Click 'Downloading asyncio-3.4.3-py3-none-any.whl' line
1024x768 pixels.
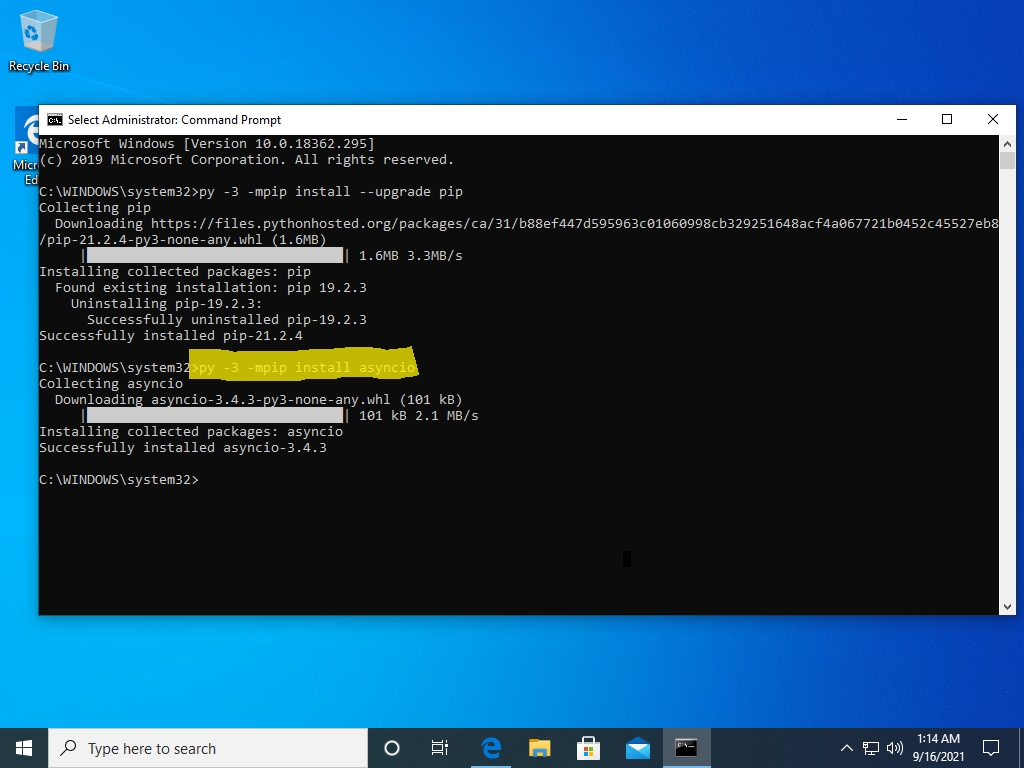(x=259, y=400)
